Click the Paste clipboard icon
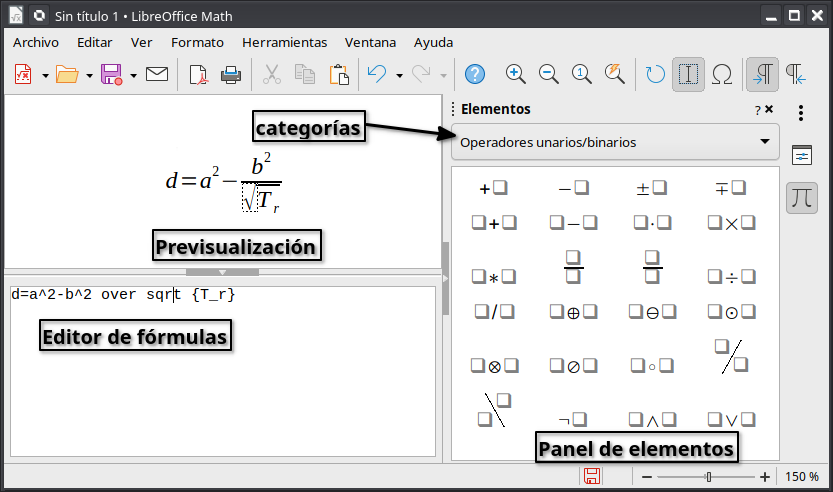 (339, 74)
